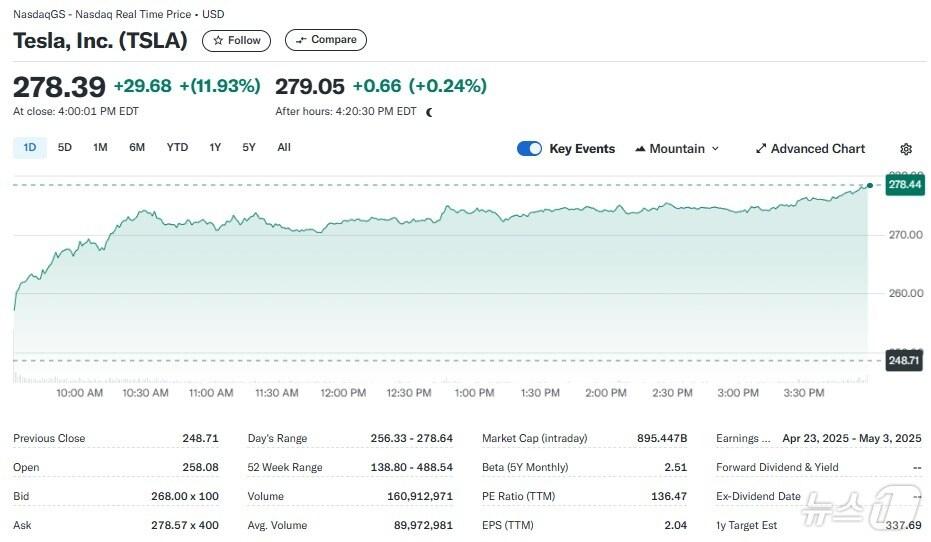
Task: Switch to the 5D time range
Action: 65,148
